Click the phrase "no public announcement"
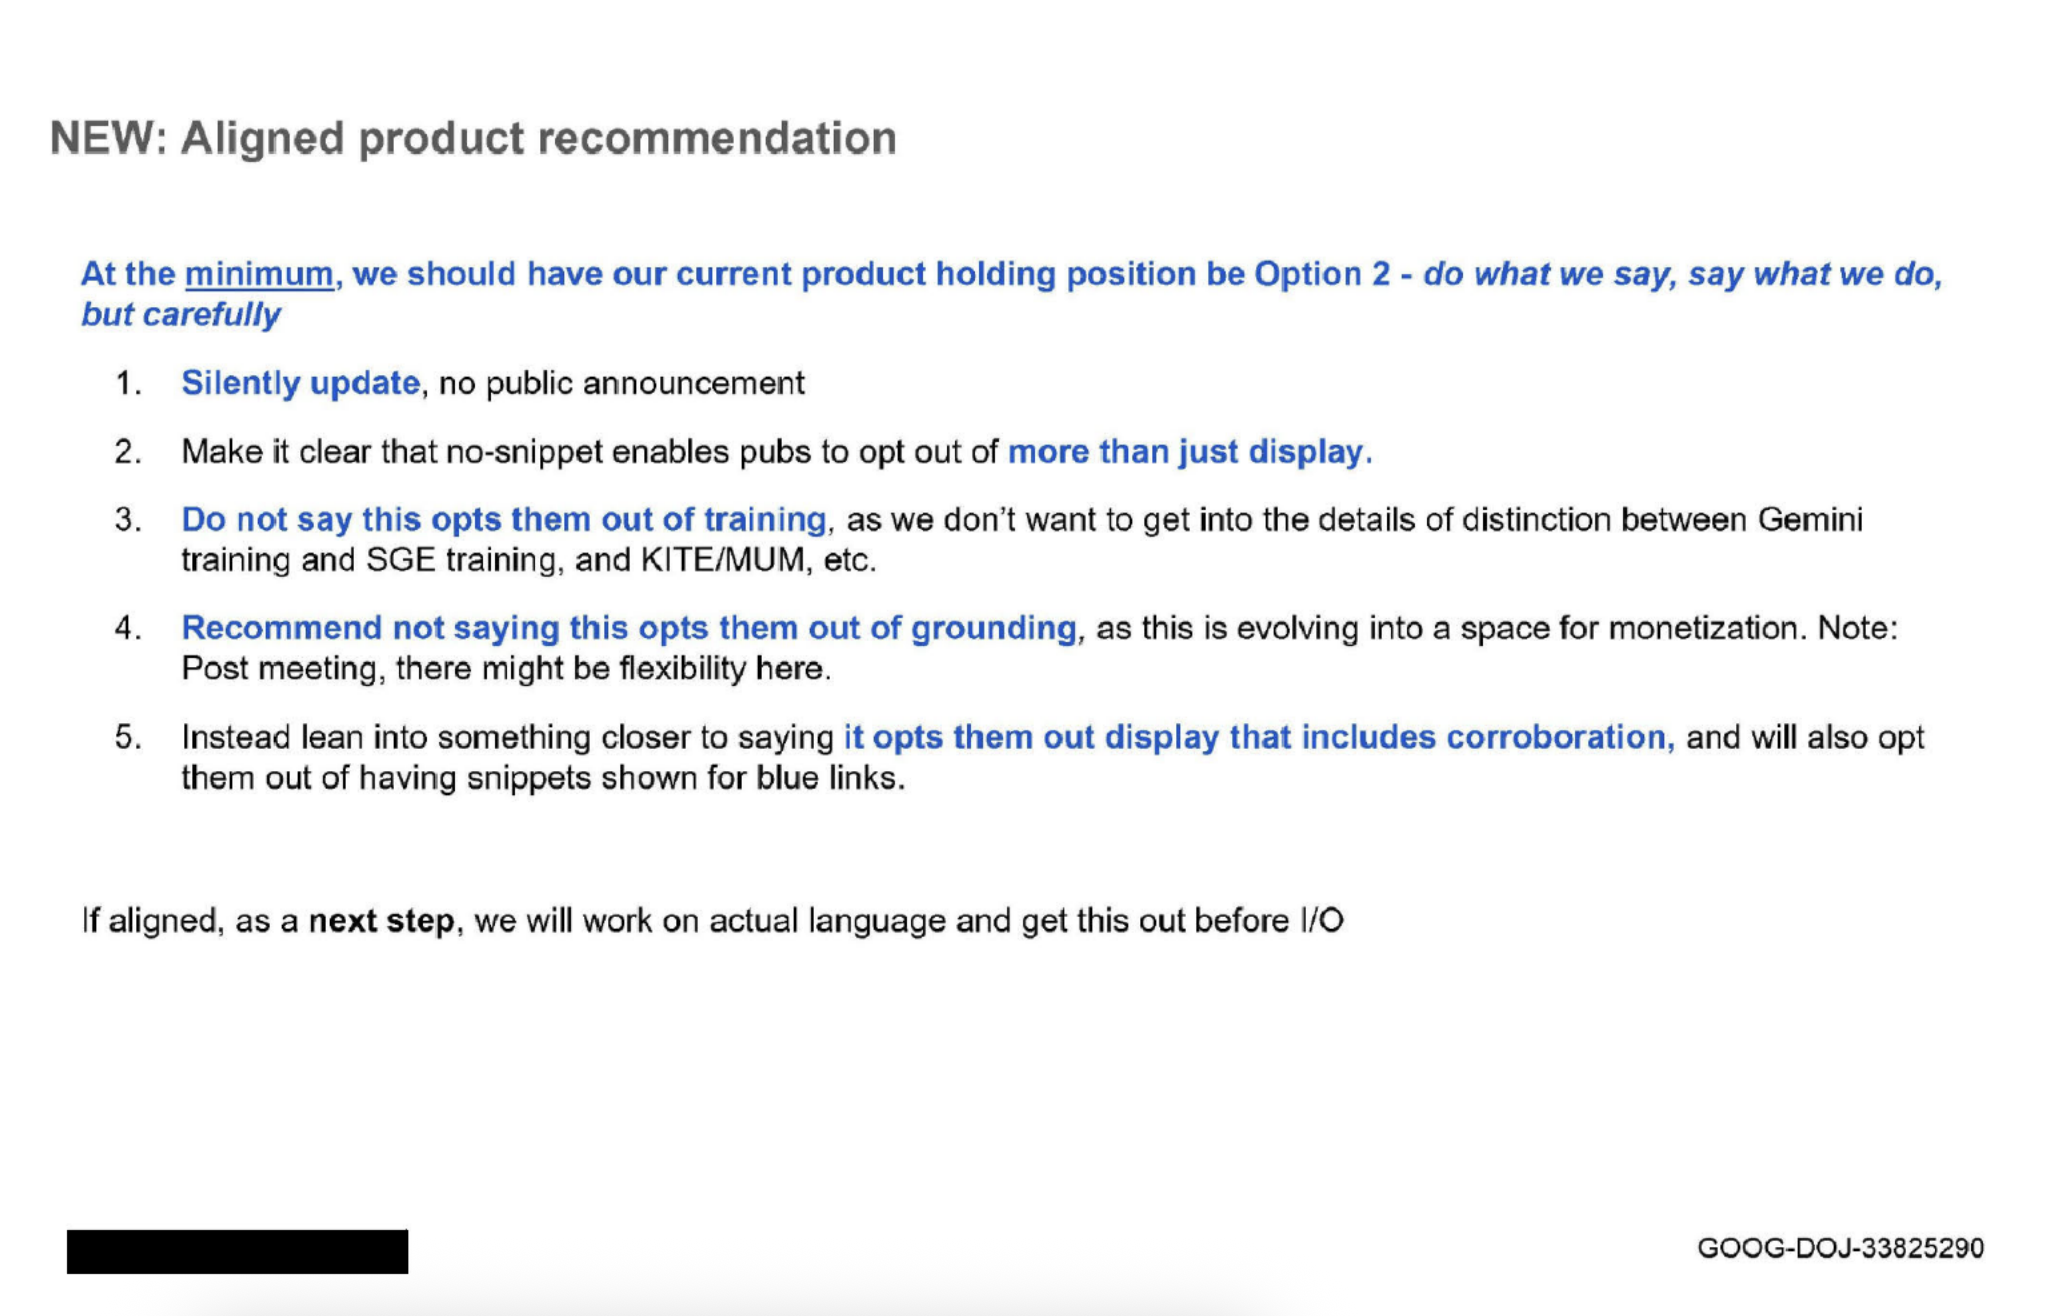Screen dimensions: 2070x1316 622,383
